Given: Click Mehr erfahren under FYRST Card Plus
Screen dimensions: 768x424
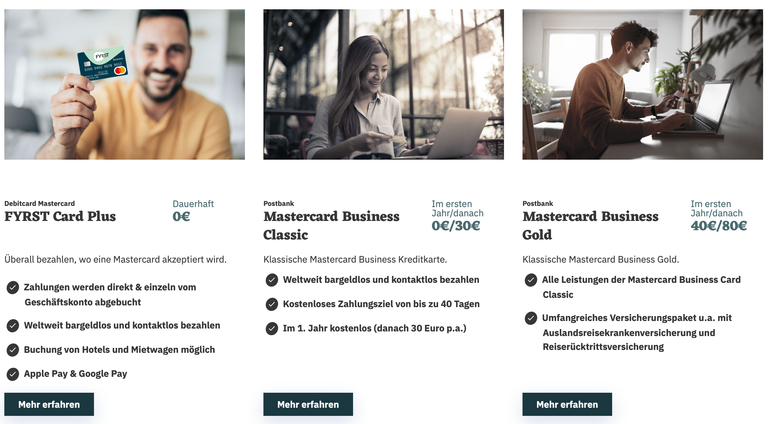Looking at the screenshot, I should [49, 404].
